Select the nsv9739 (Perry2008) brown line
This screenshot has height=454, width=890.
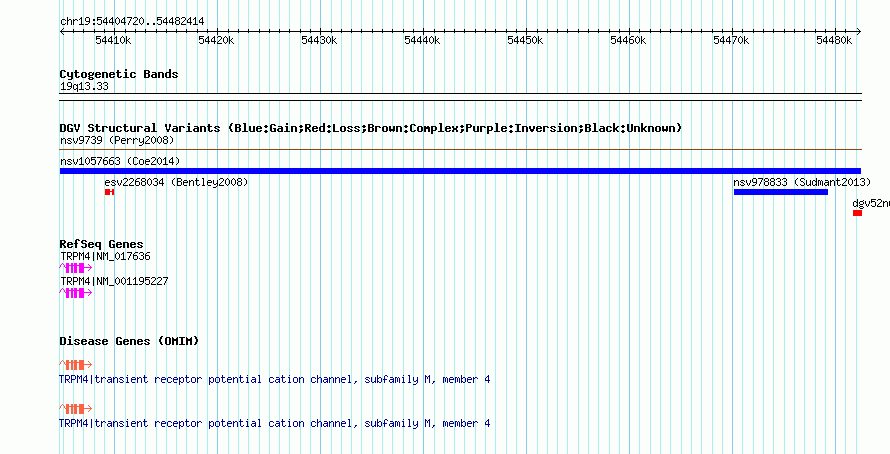pos(460,150)
